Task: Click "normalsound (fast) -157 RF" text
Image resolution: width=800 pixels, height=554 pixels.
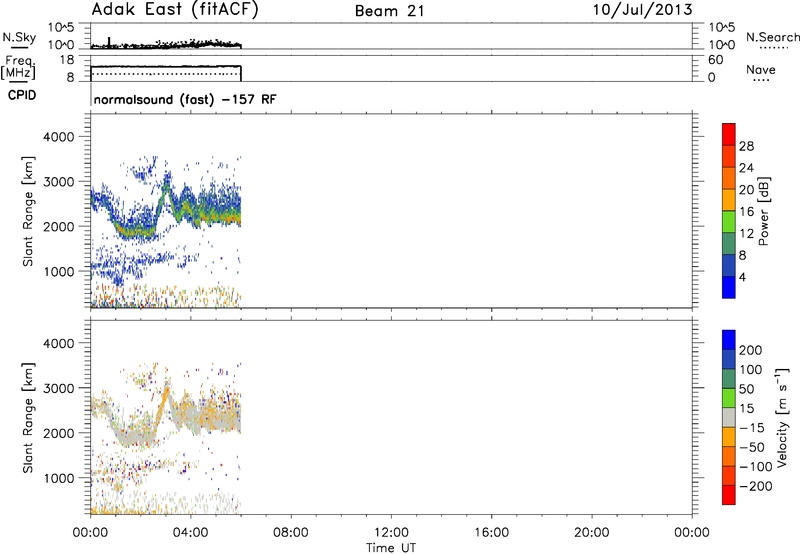Action: point(185,99)
